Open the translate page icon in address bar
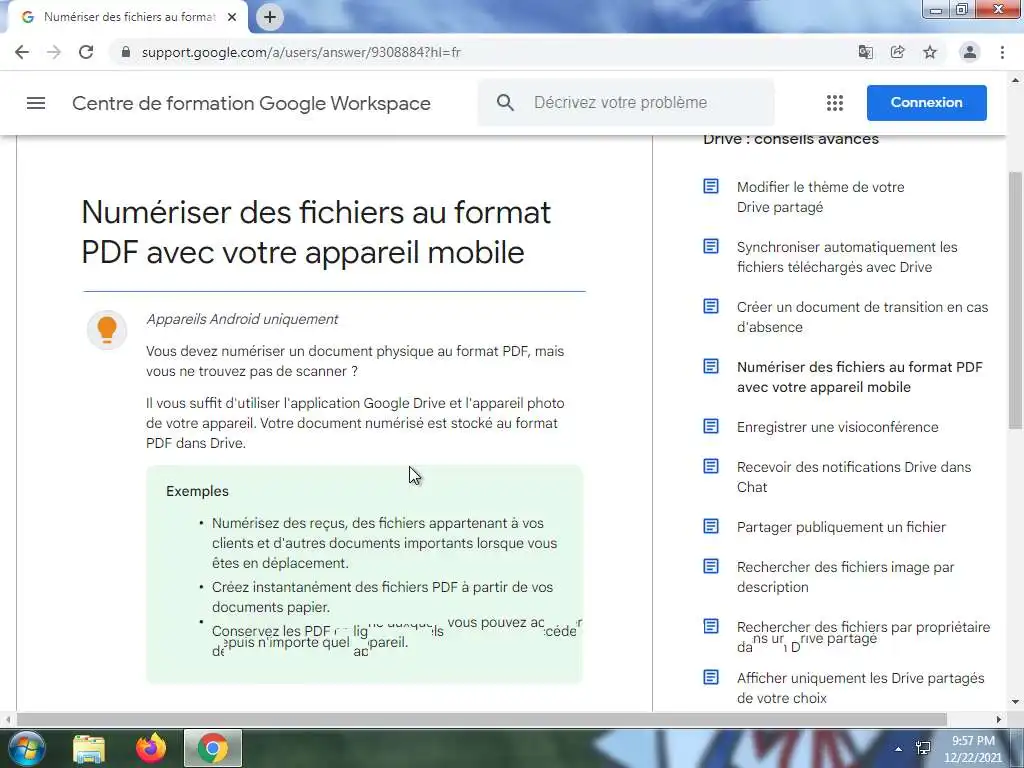Screen dimensions: 1024x768 (x=865, y=52)
